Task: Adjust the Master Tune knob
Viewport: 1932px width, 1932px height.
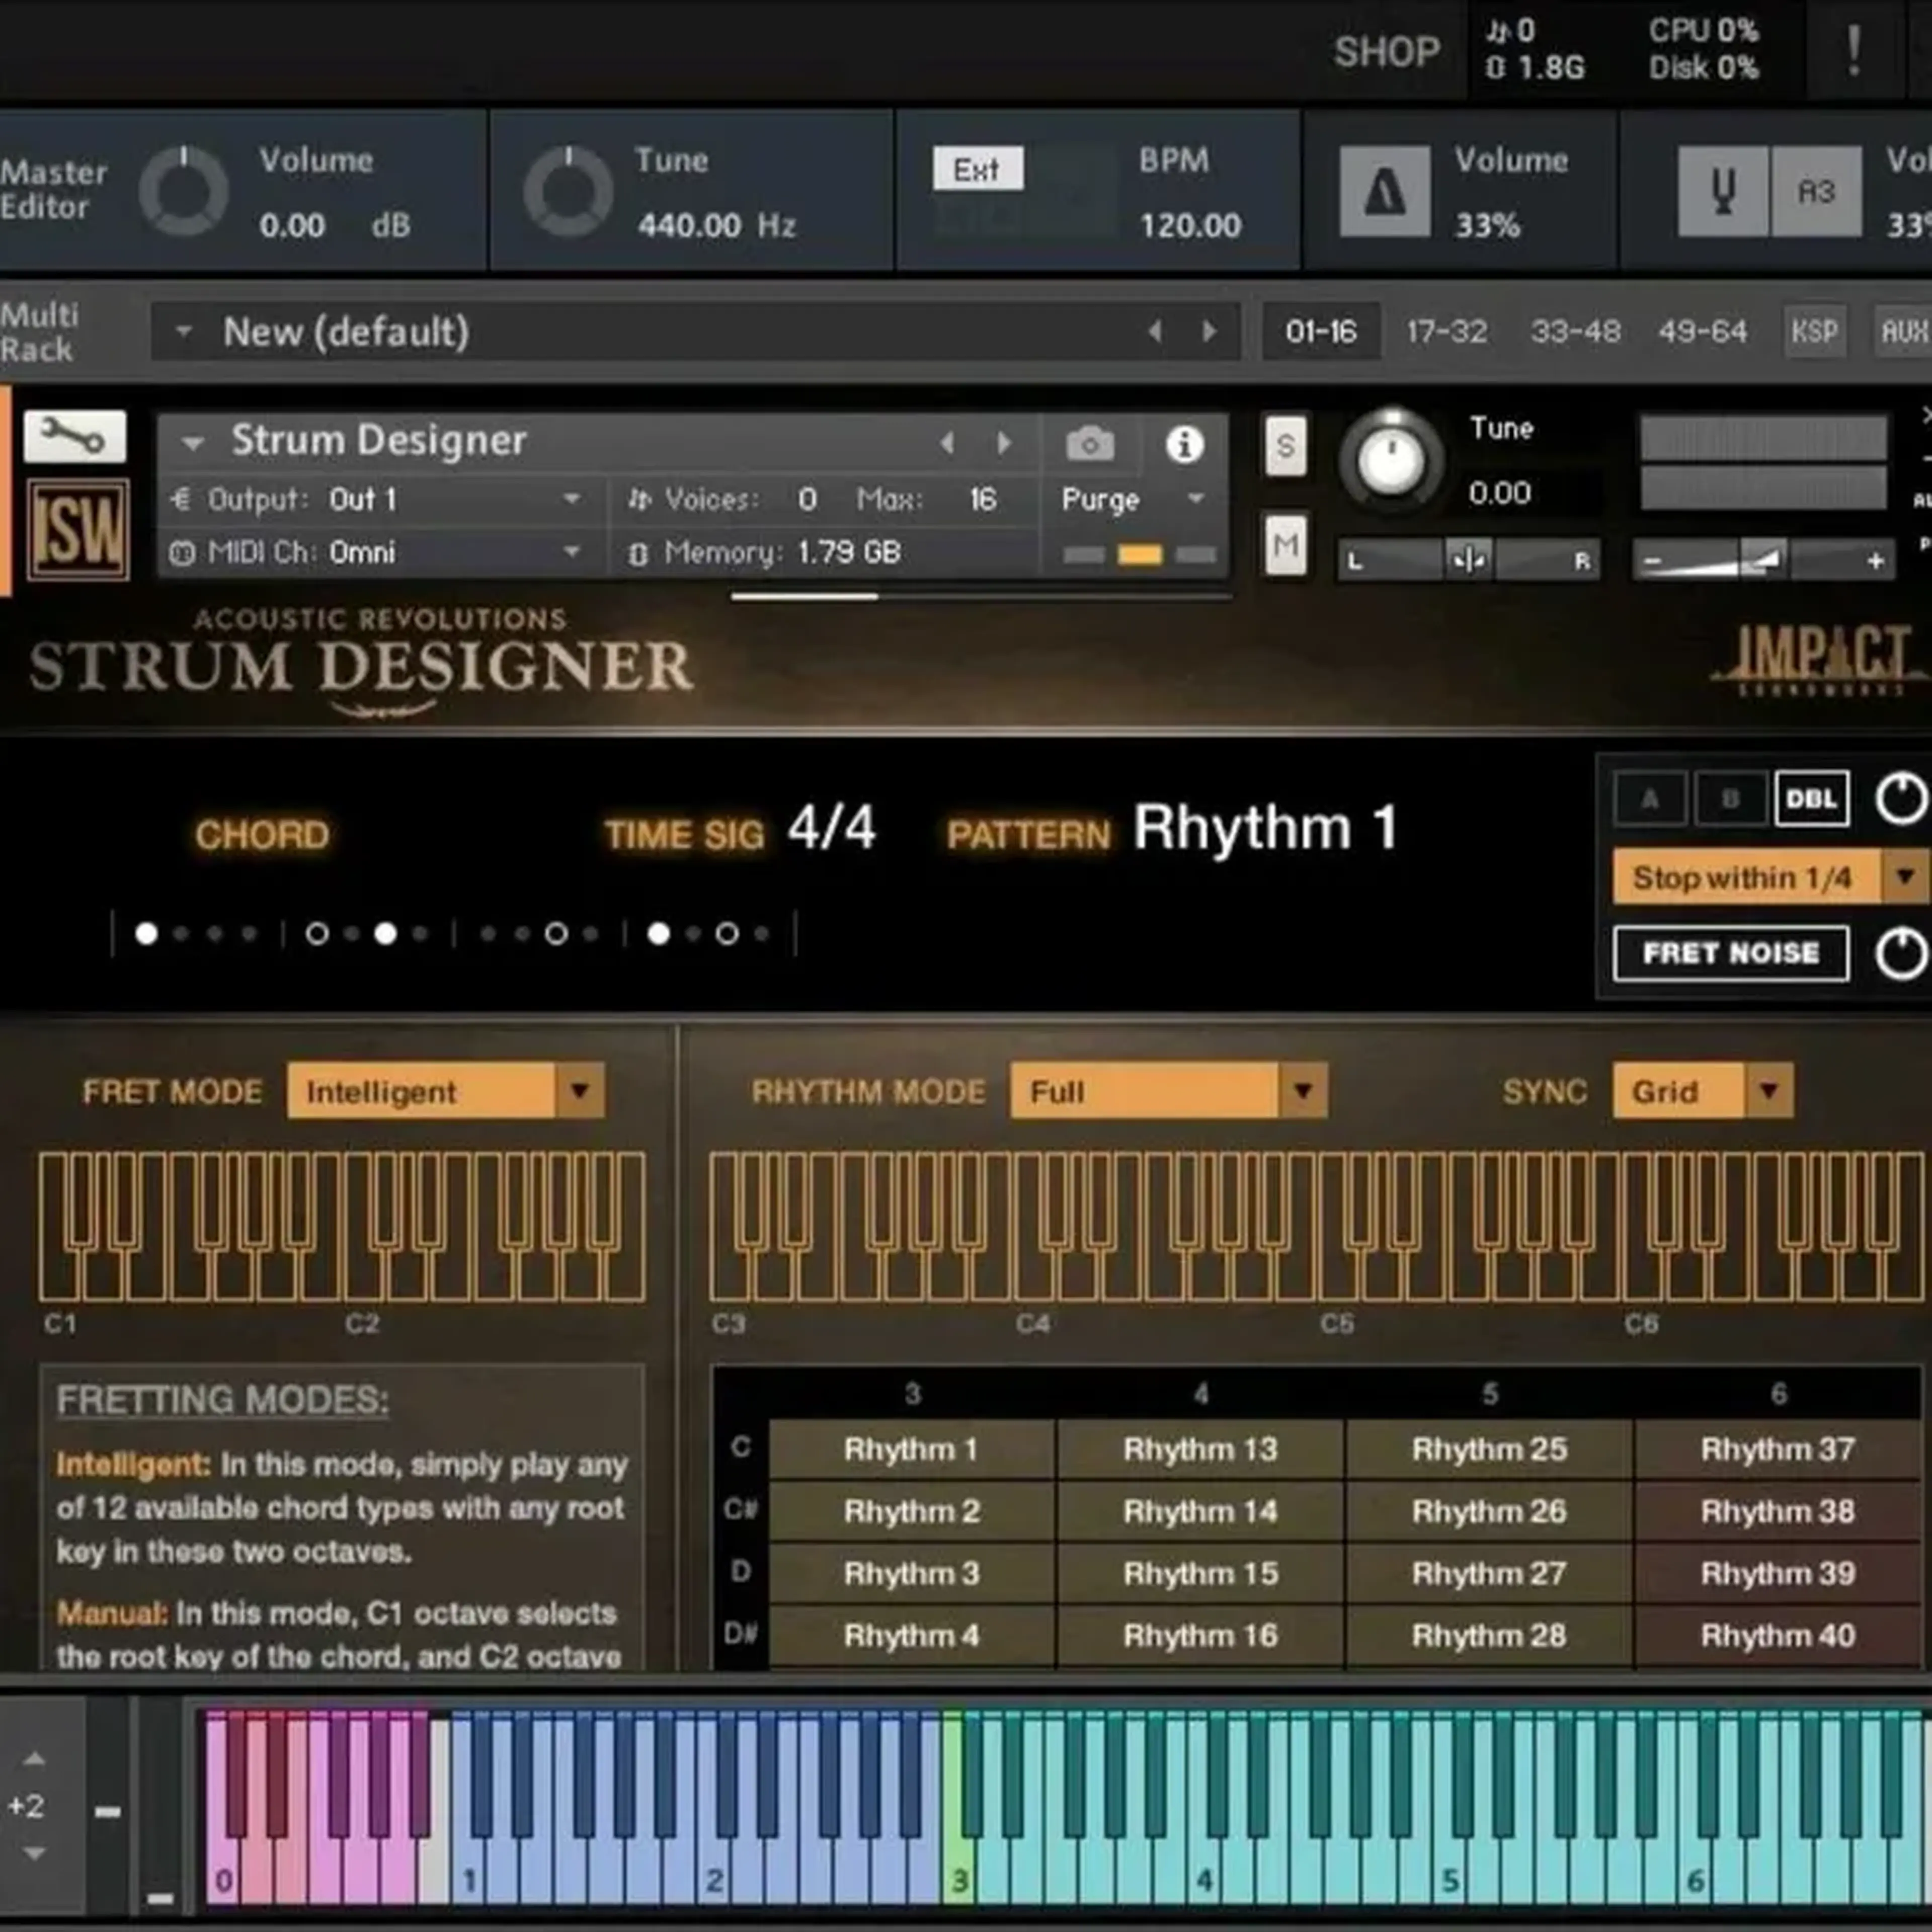Action: point(568,191)
